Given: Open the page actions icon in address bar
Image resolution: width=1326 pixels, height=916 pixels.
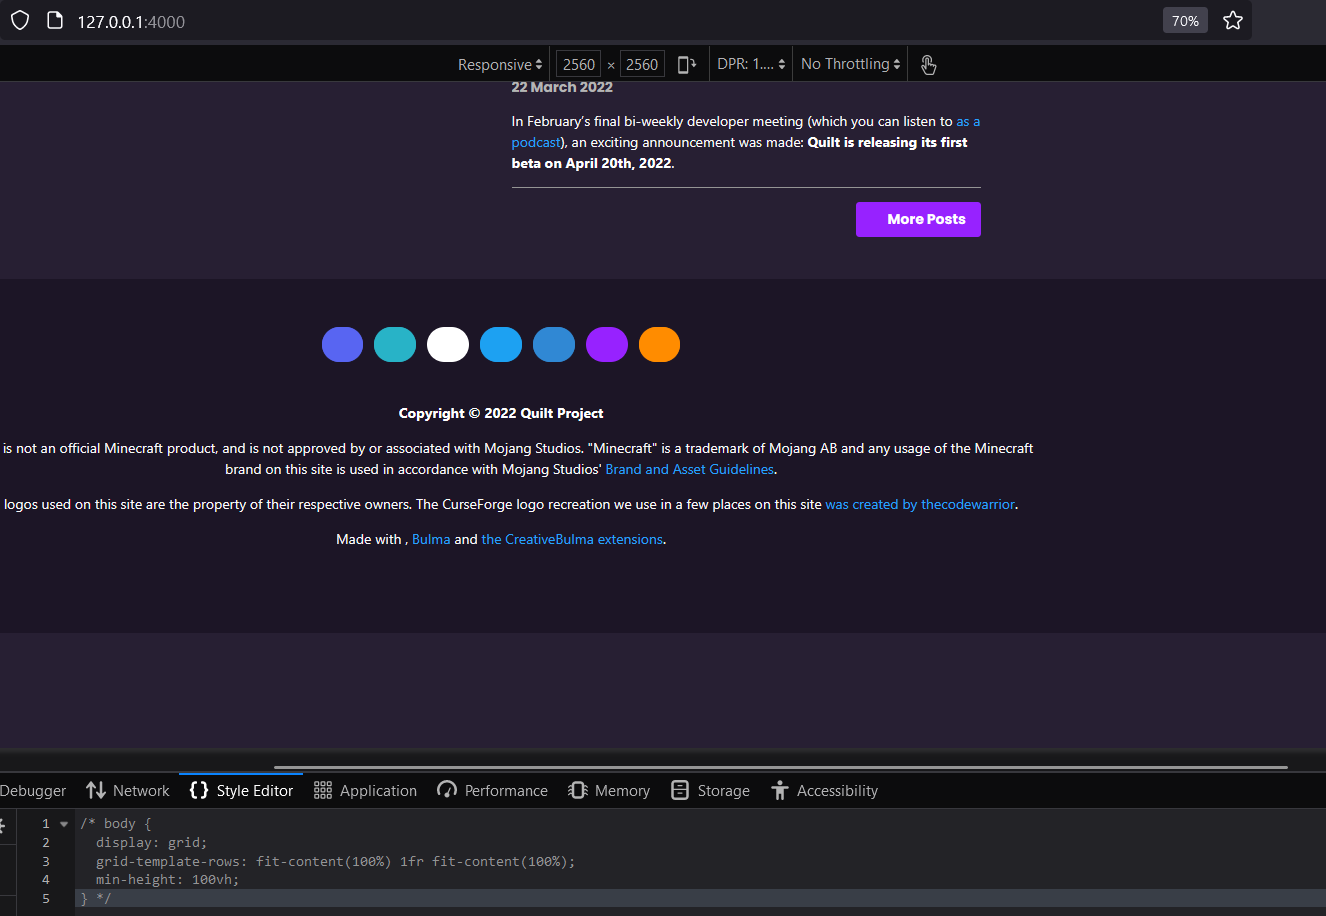Looking at the screenshot, I should pos(55,19).
